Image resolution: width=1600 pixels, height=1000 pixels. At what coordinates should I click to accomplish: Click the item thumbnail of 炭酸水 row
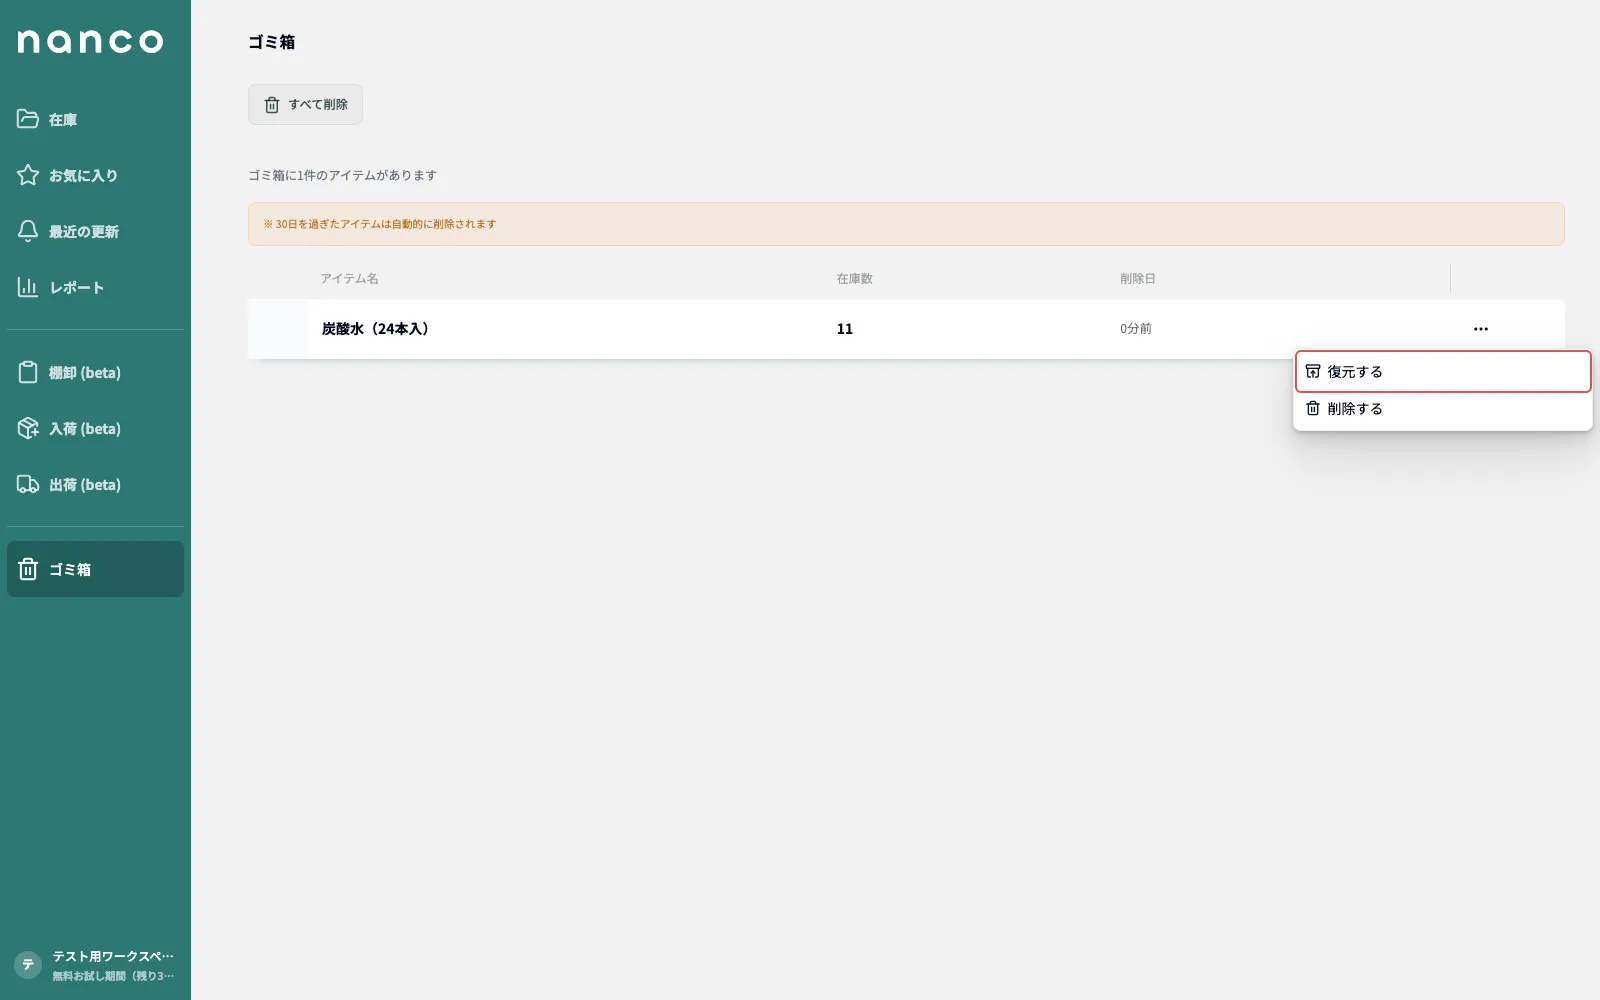pos(278,329)
